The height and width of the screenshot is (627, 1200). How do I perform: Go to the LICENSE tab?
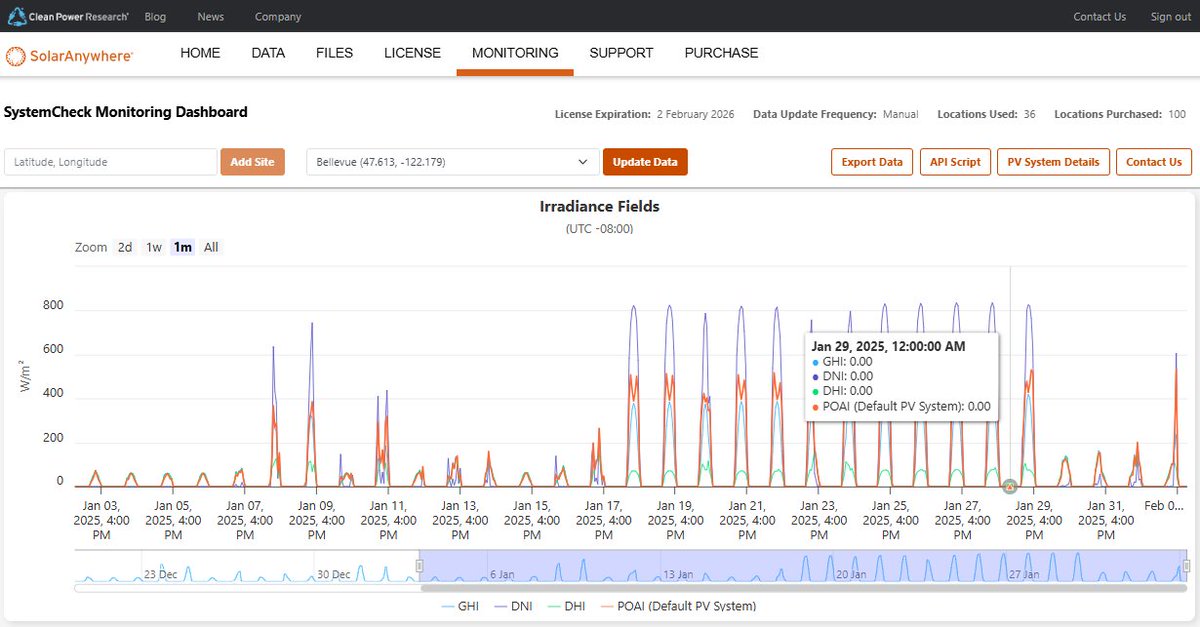point(412,53)
